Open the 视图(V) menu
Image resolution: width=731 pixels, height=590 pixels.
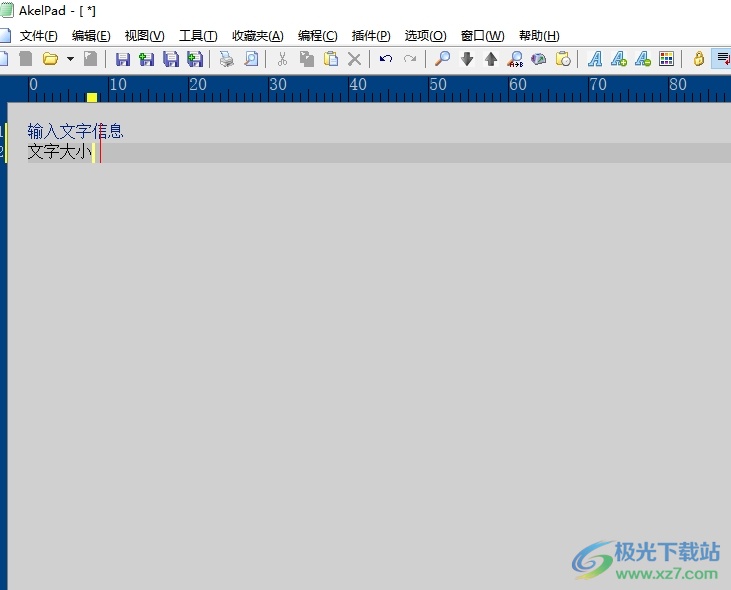coord(145,35)
